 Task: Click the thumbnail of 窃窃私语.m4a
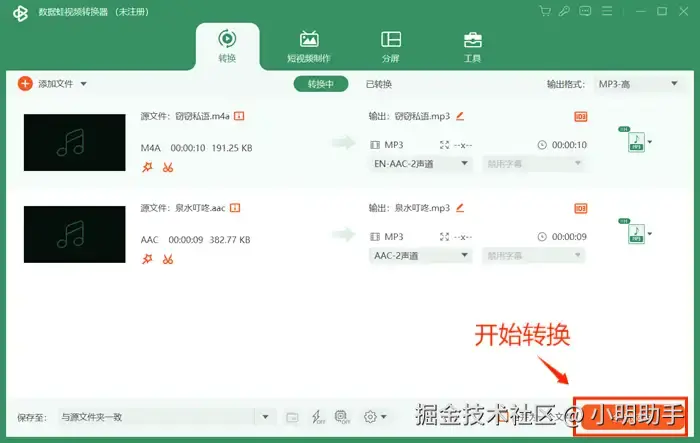[75, 142]
